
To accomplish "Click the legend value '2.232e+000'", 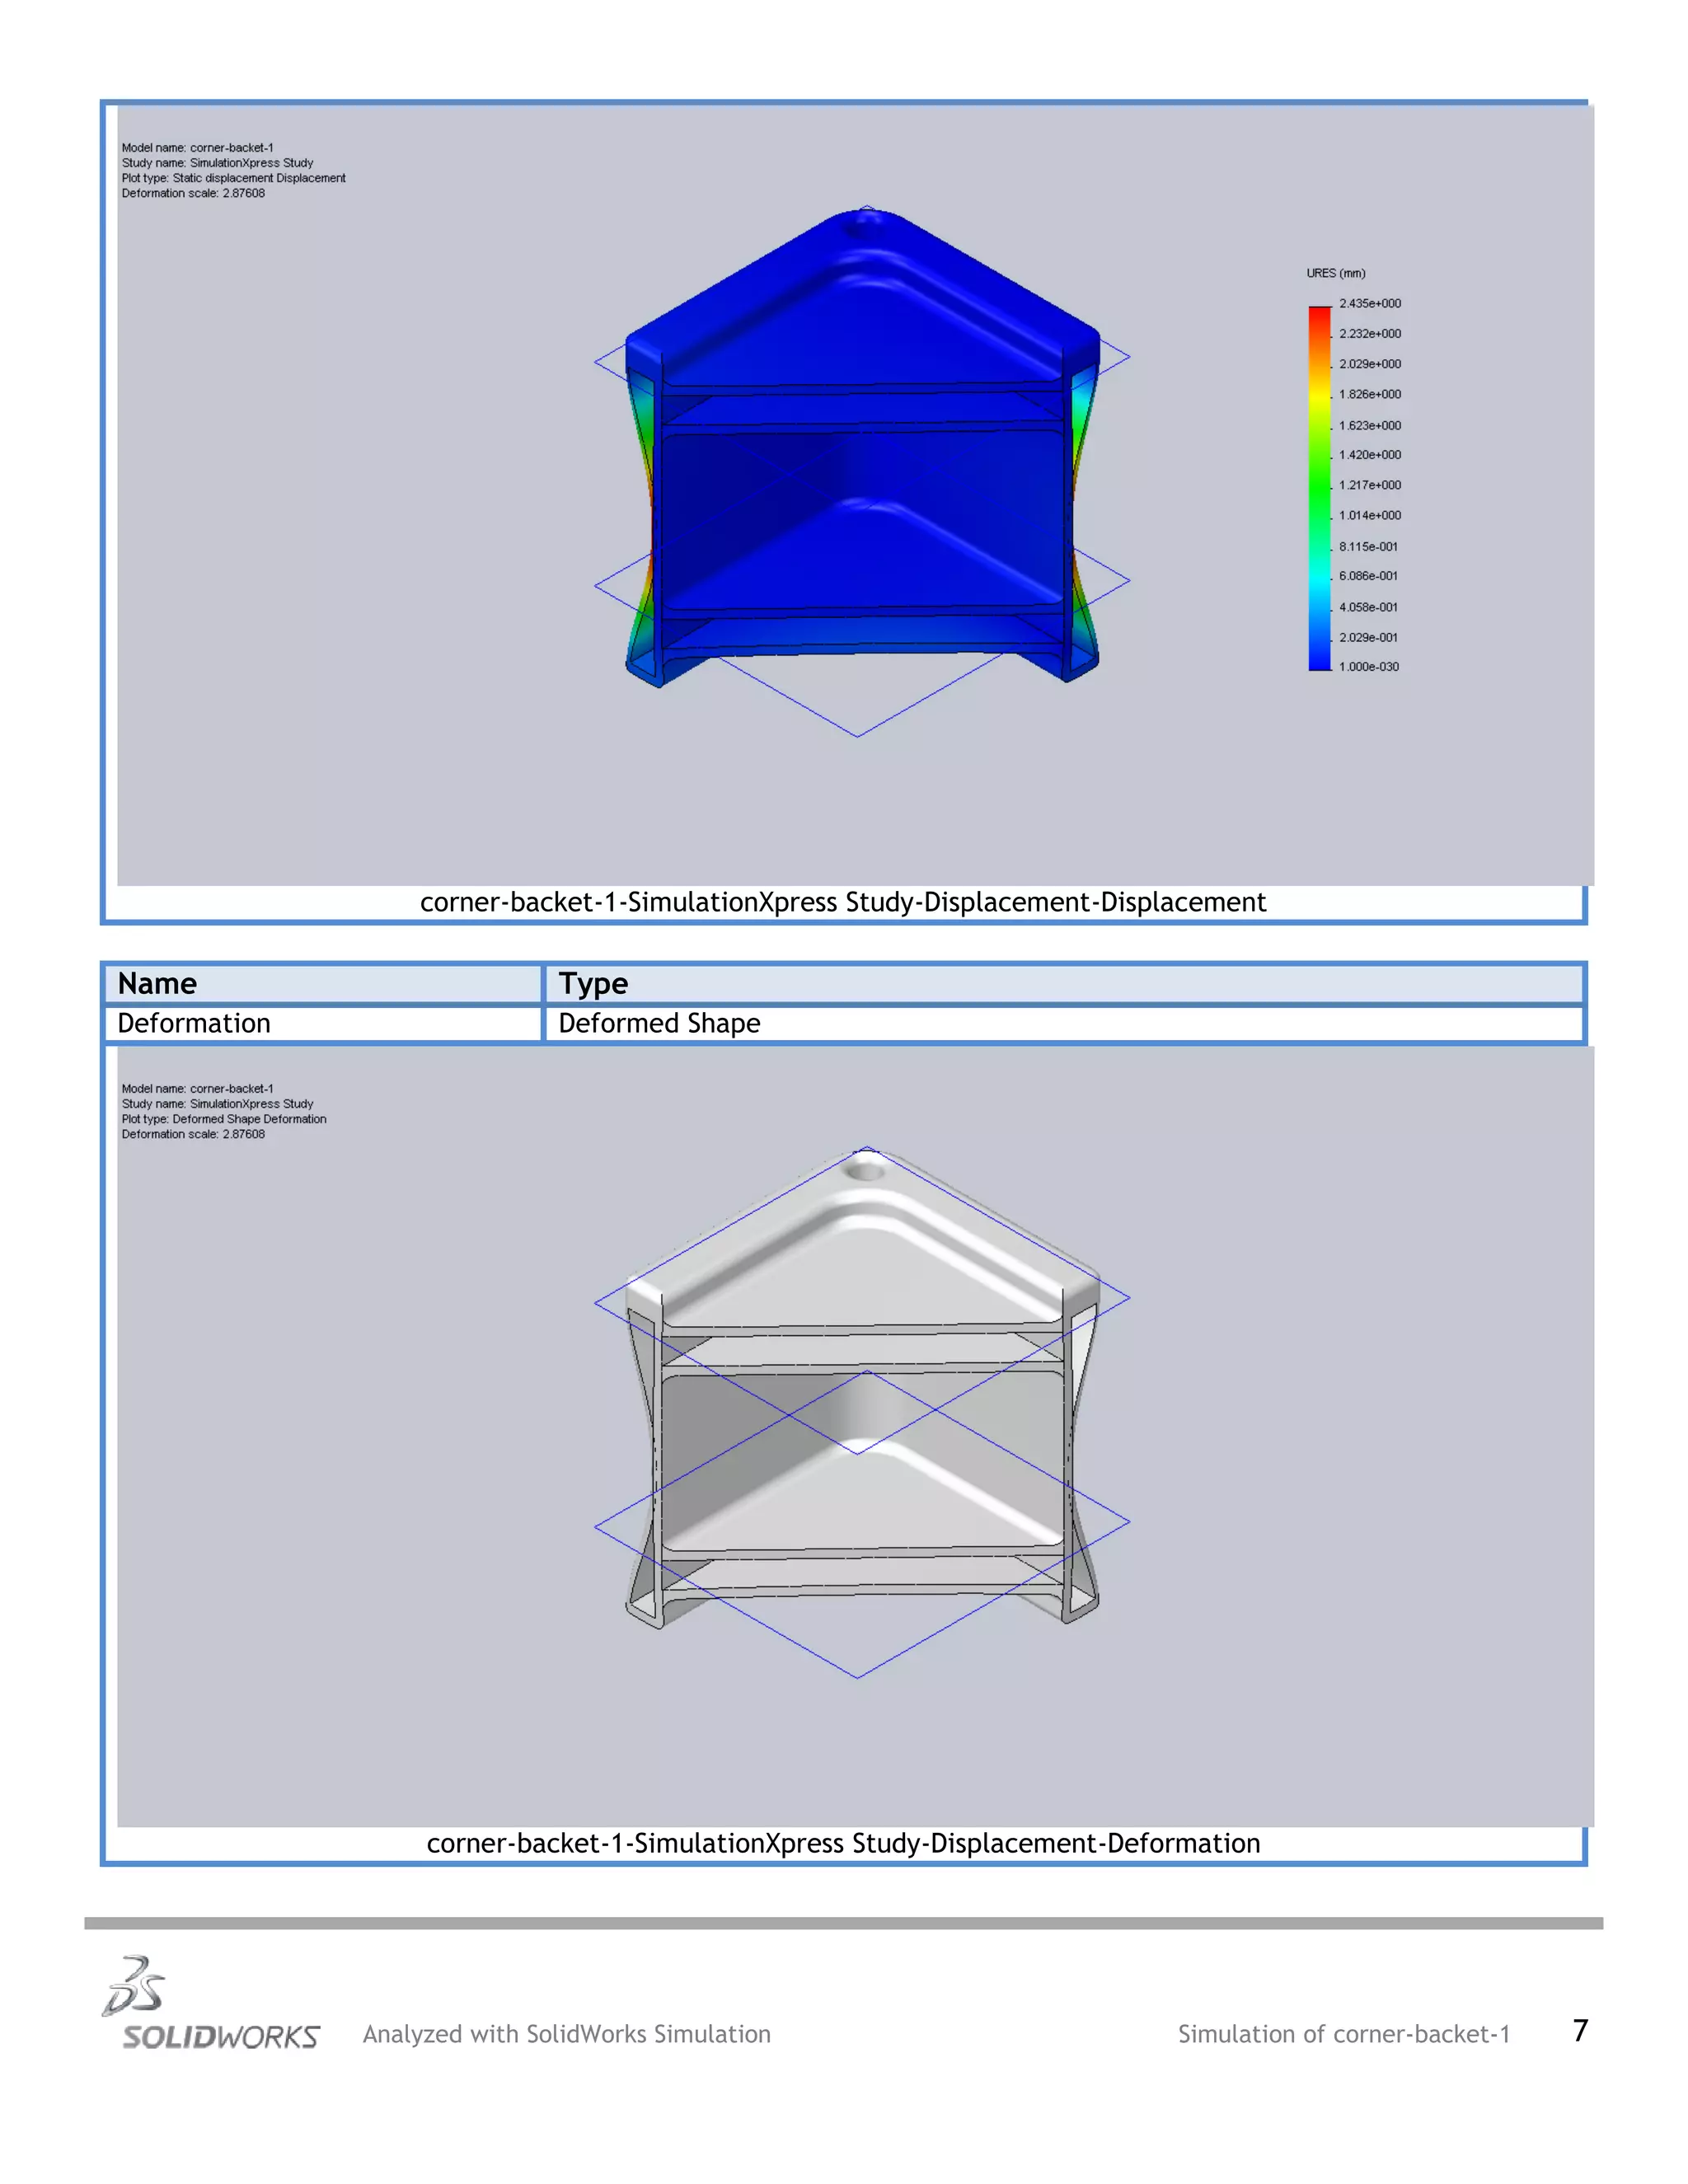I will coord(1370,334).
